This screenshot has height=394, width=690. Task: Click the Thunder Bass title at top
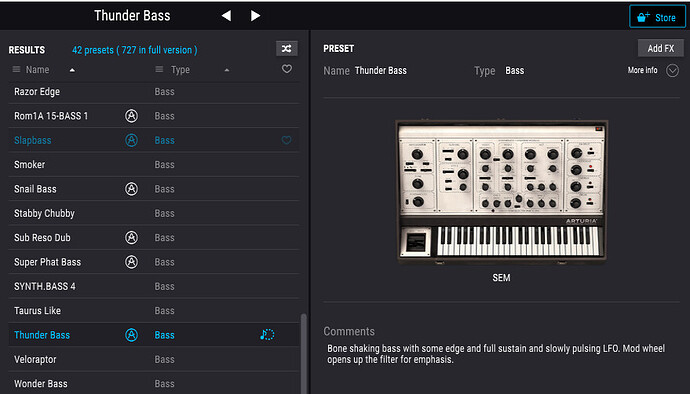pyautogui.click(x=132, y=16)
